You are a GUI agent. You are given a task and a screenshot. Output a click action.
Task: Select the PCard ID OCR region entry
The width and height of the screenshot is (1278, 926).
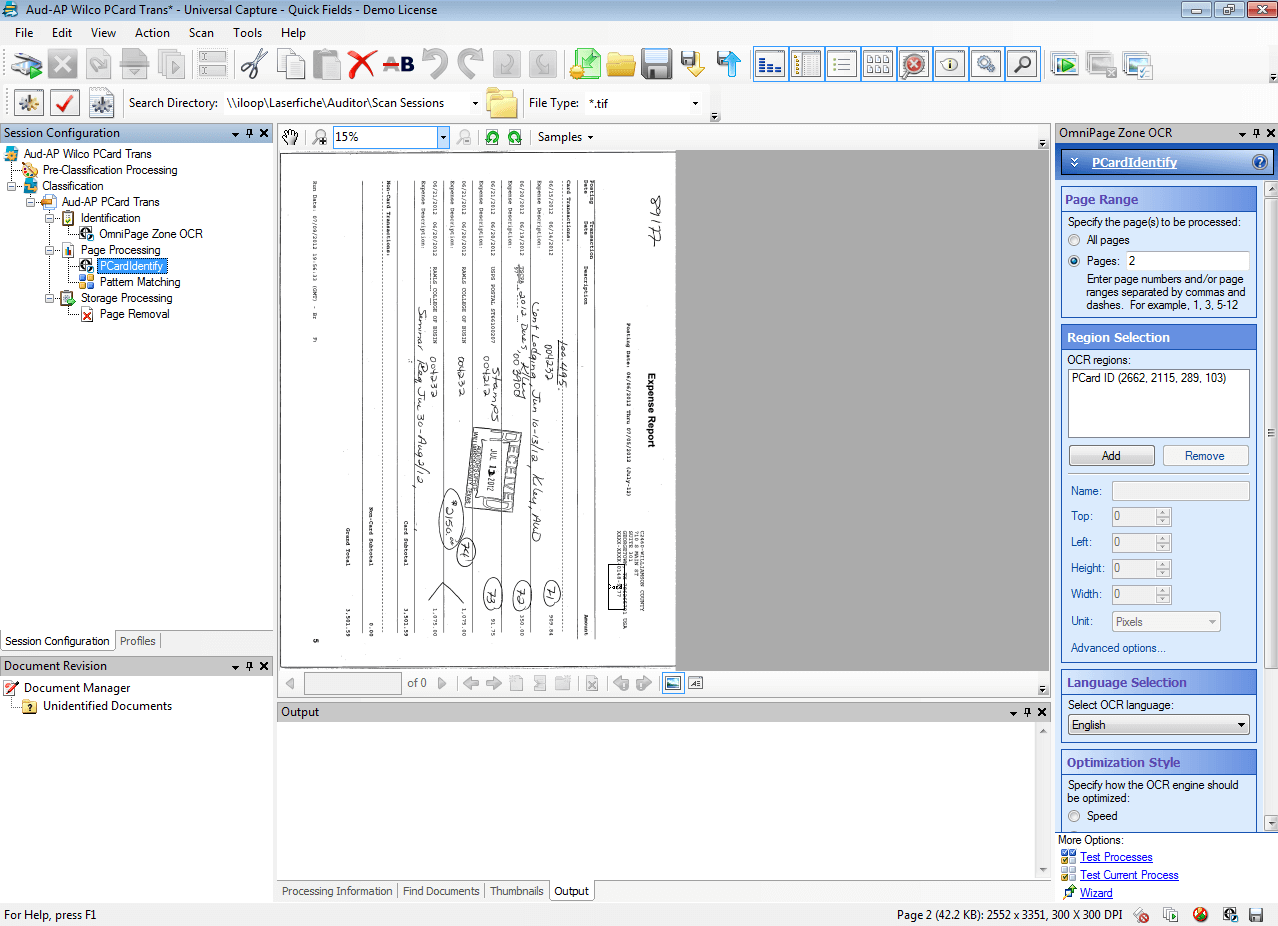click(x=1148, y=378)
